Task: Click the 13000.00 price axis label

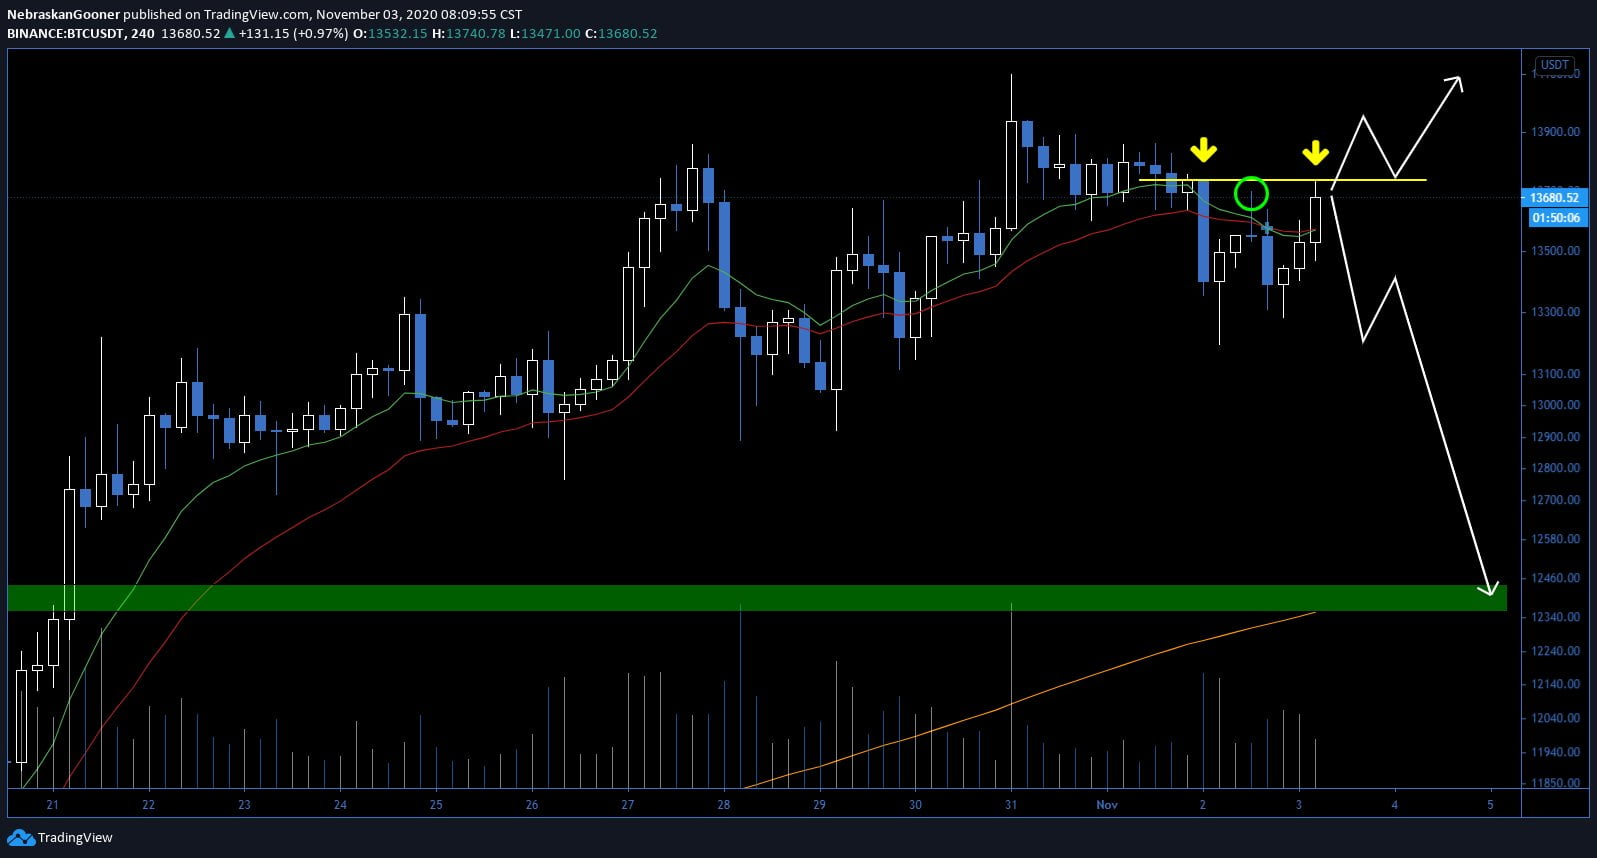Action: [1555, 405]
